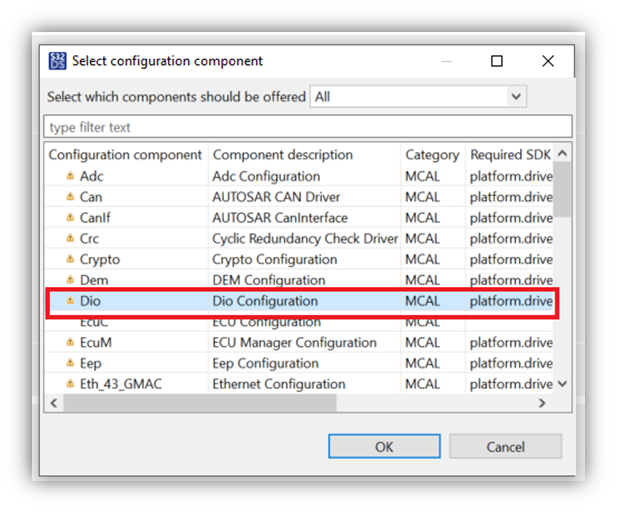The height and width of the screenshot is (513, 617).
Task: Click the OK button
Action: pos(384,447)
